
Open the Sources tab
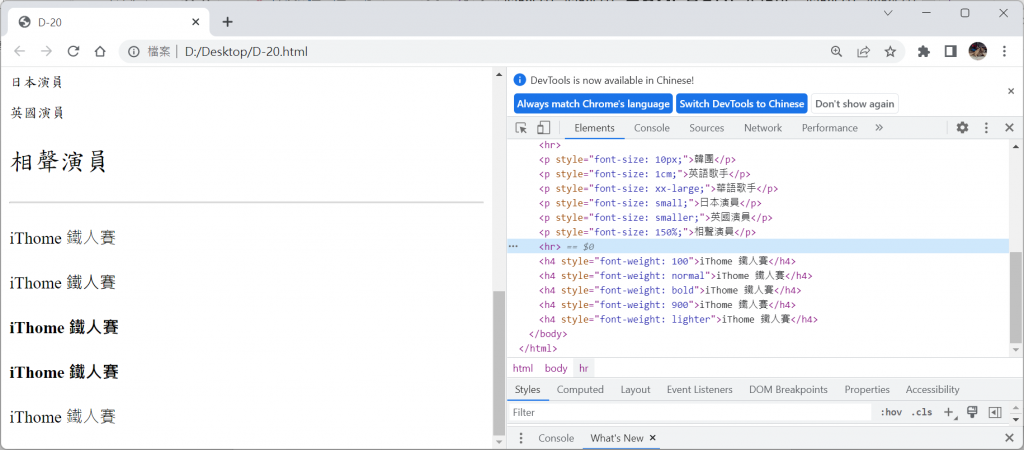707,128
